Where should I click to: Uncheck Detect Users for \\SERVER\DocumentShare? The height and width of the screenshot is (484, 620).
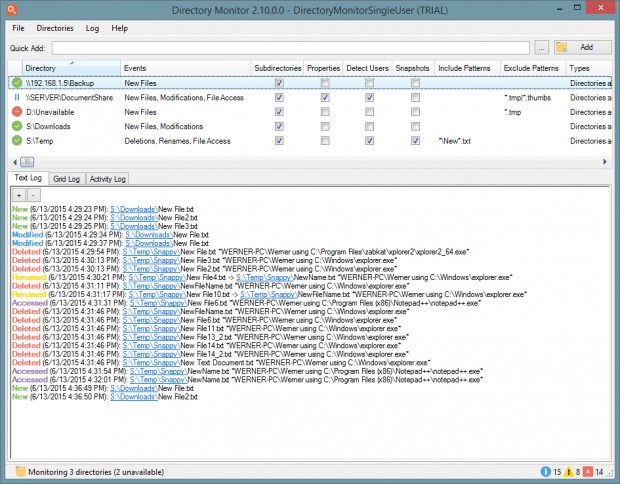(x=369, y=97)
